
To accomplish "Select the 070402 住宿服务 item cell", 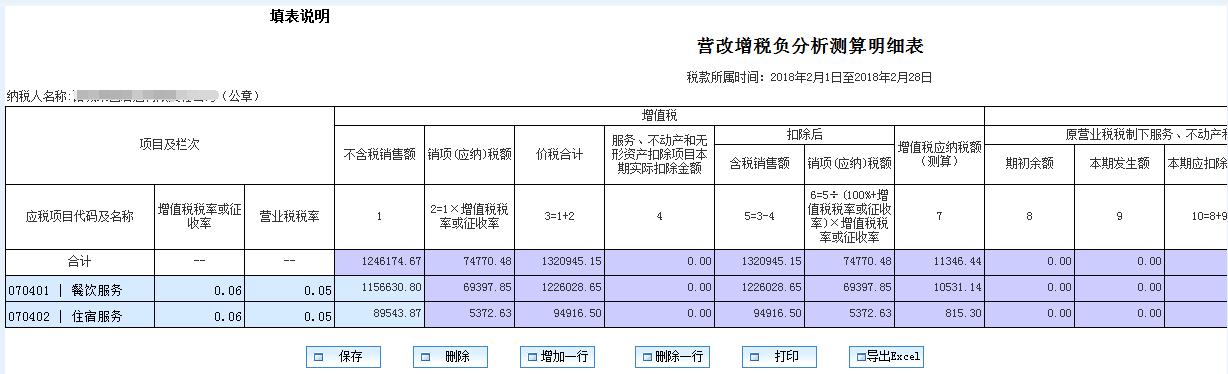I will coord(80,316).
